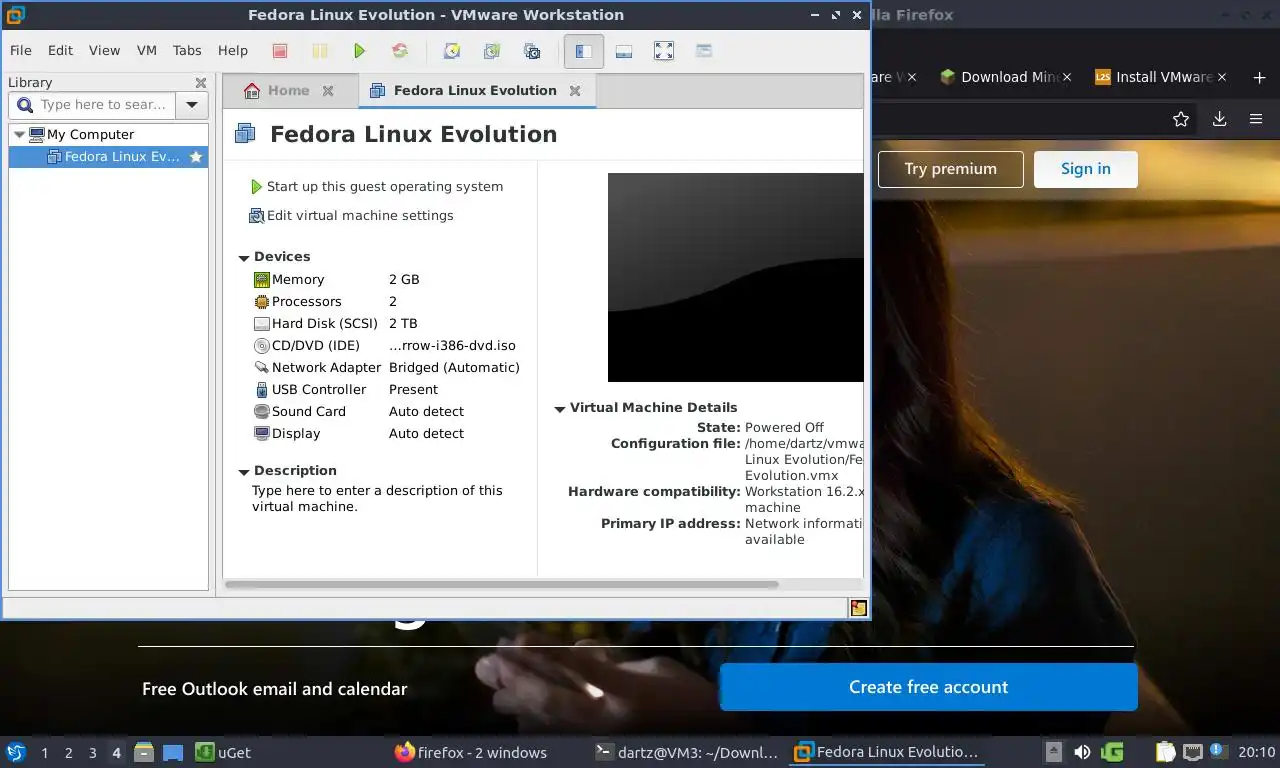Collapse the Devices section
The height and width of the screenshot is (768, 1280).
pos(244,258)
